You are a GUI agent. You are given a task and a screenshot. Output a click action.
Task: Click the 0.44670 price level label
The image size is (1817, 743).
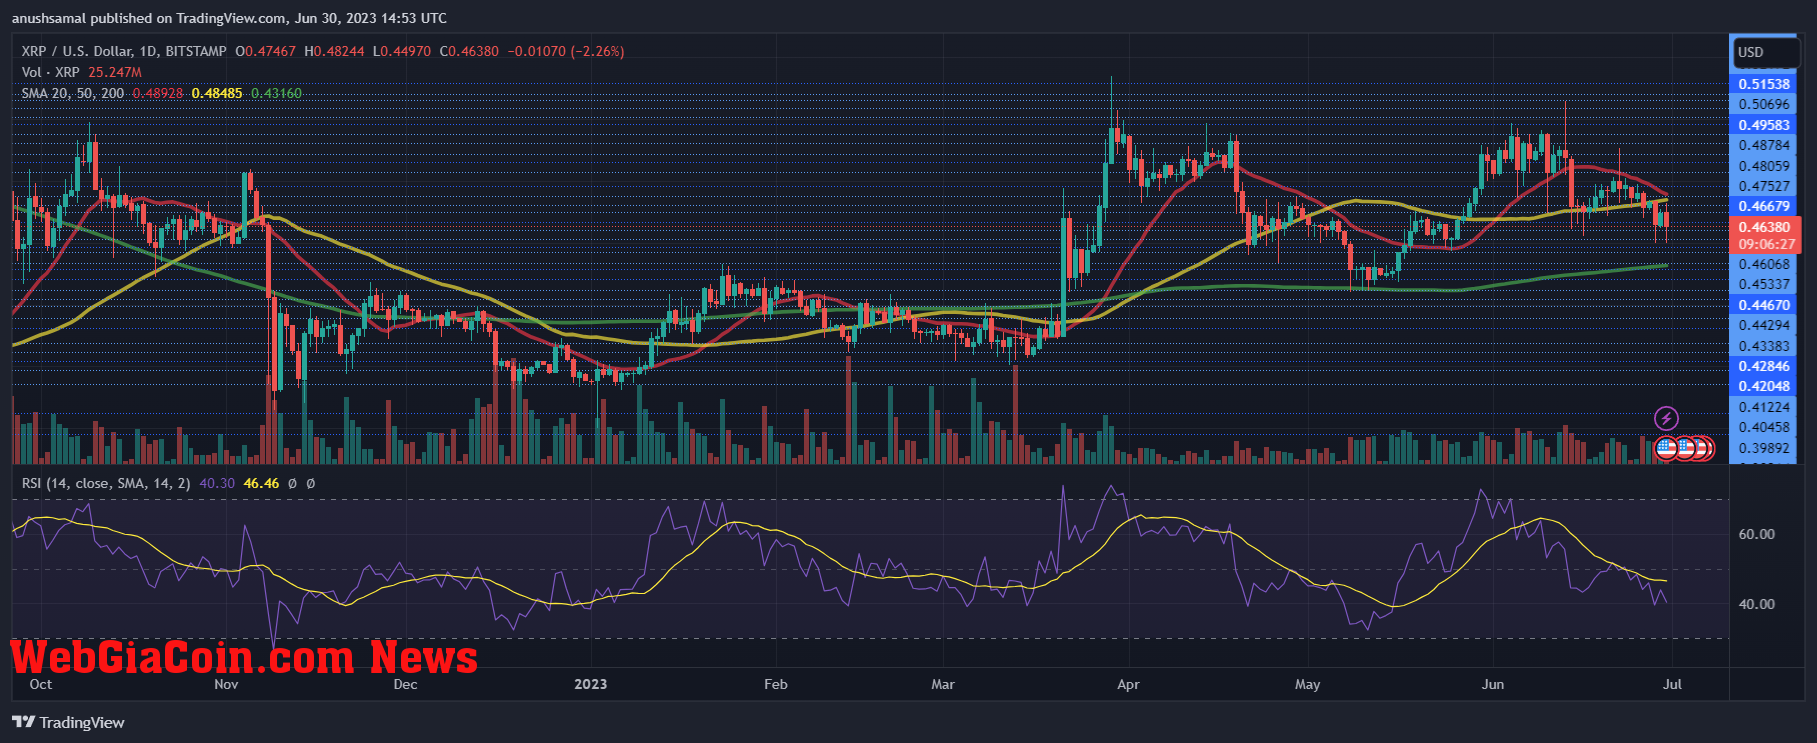tap(1764, 305)
